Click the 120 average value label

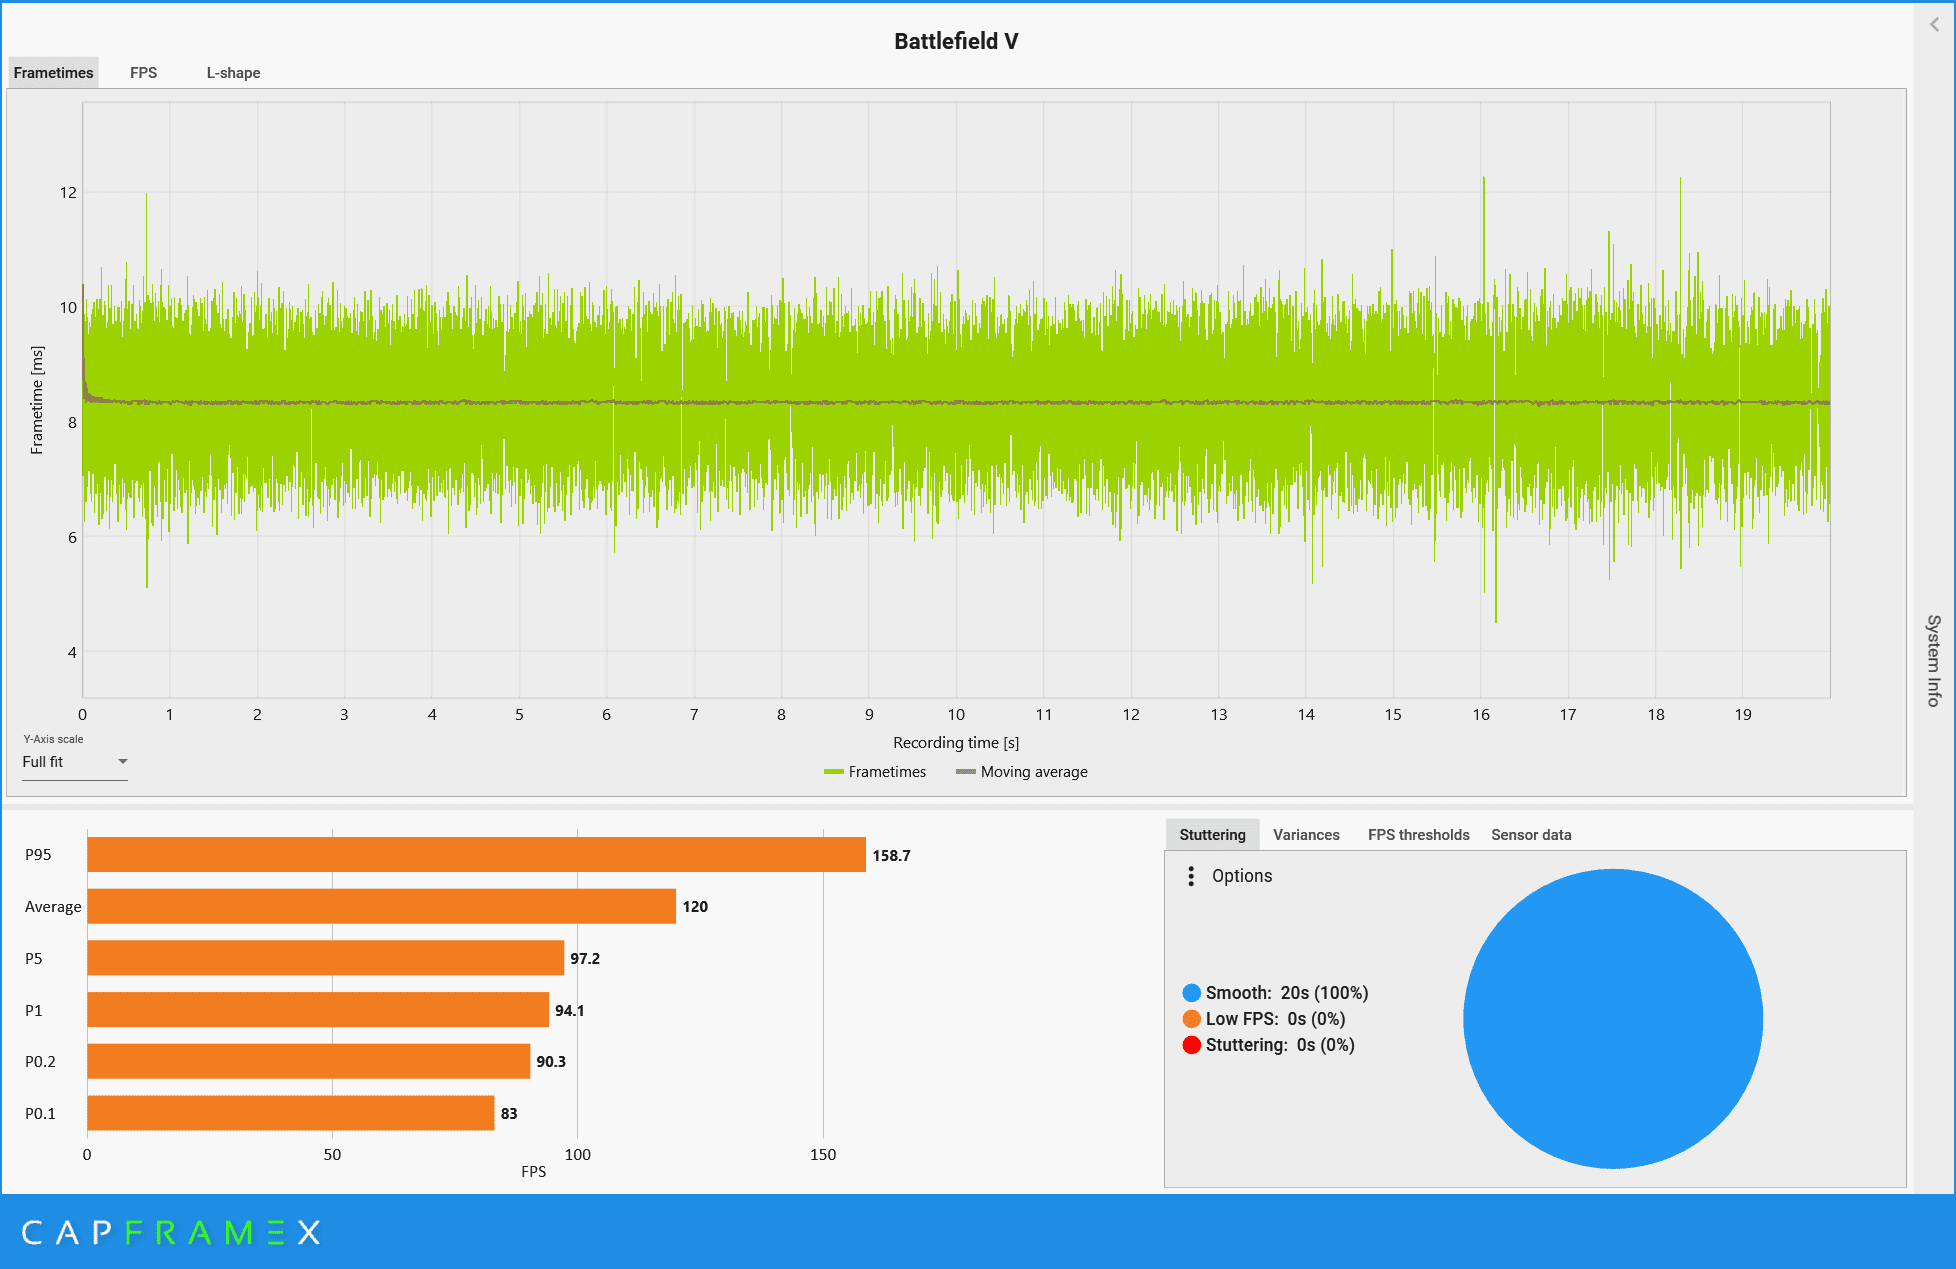point(695,907)
